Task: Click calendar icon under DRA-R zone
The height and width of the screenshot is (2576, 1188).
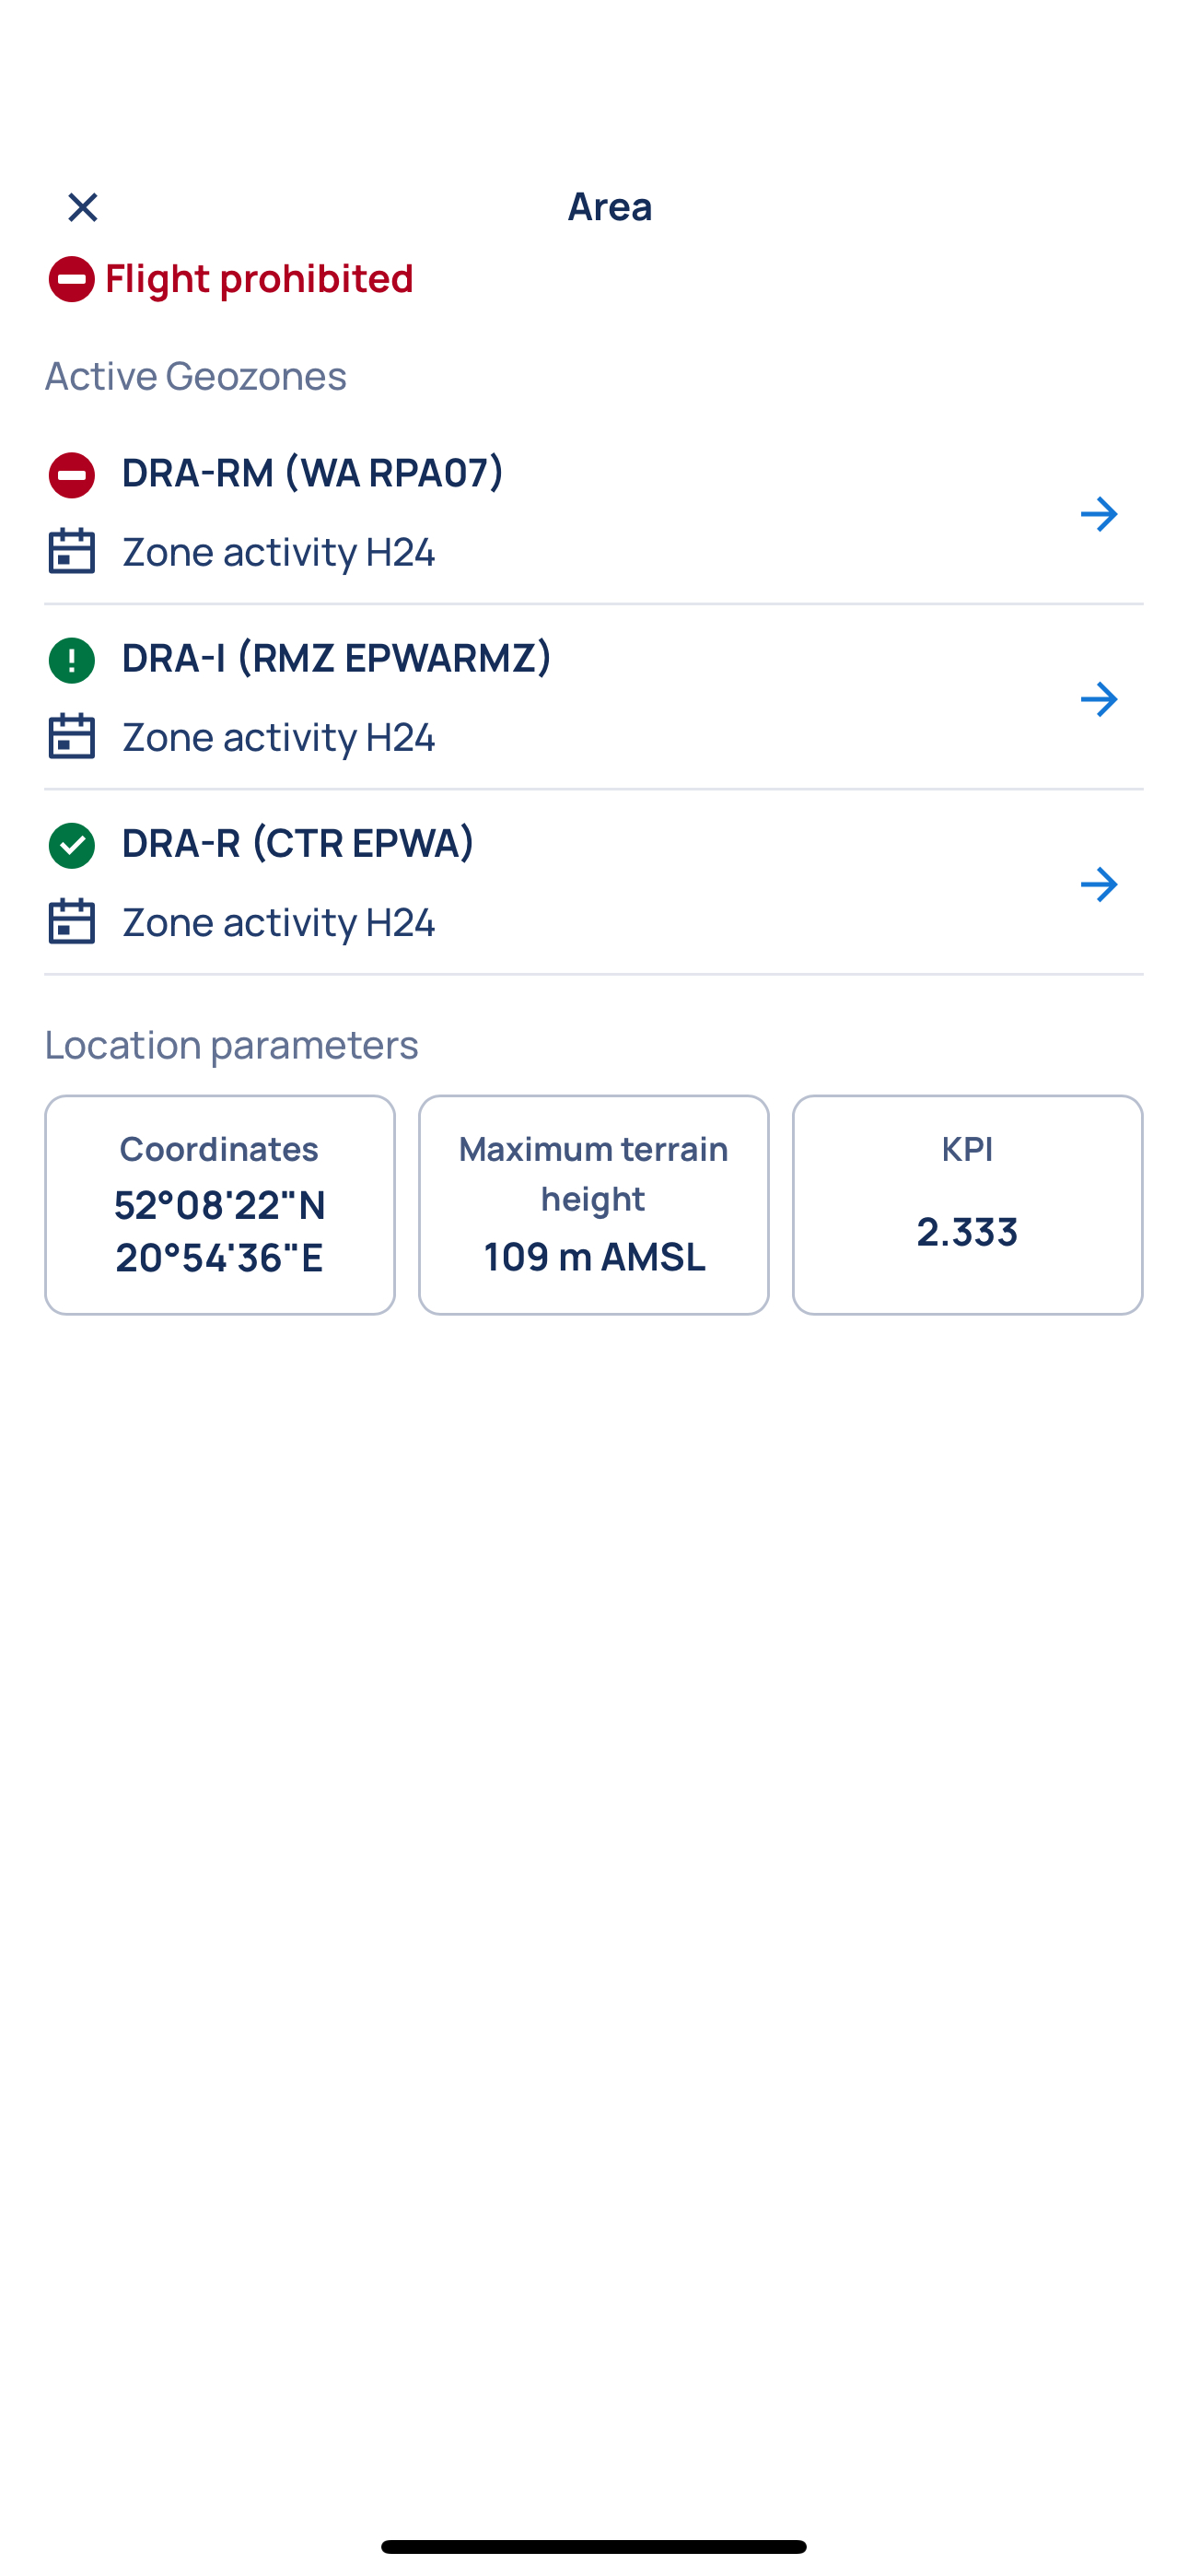Action: tap(71, 921)
